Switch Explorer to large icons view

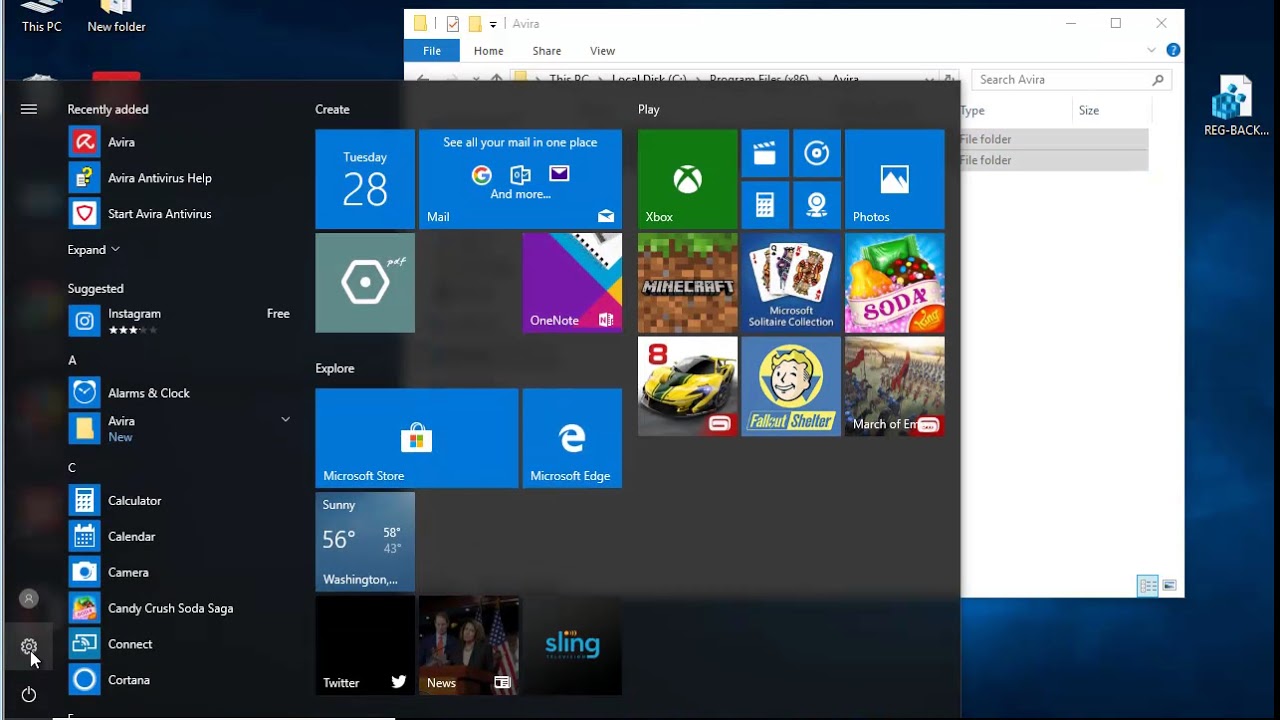[1169, 586]
